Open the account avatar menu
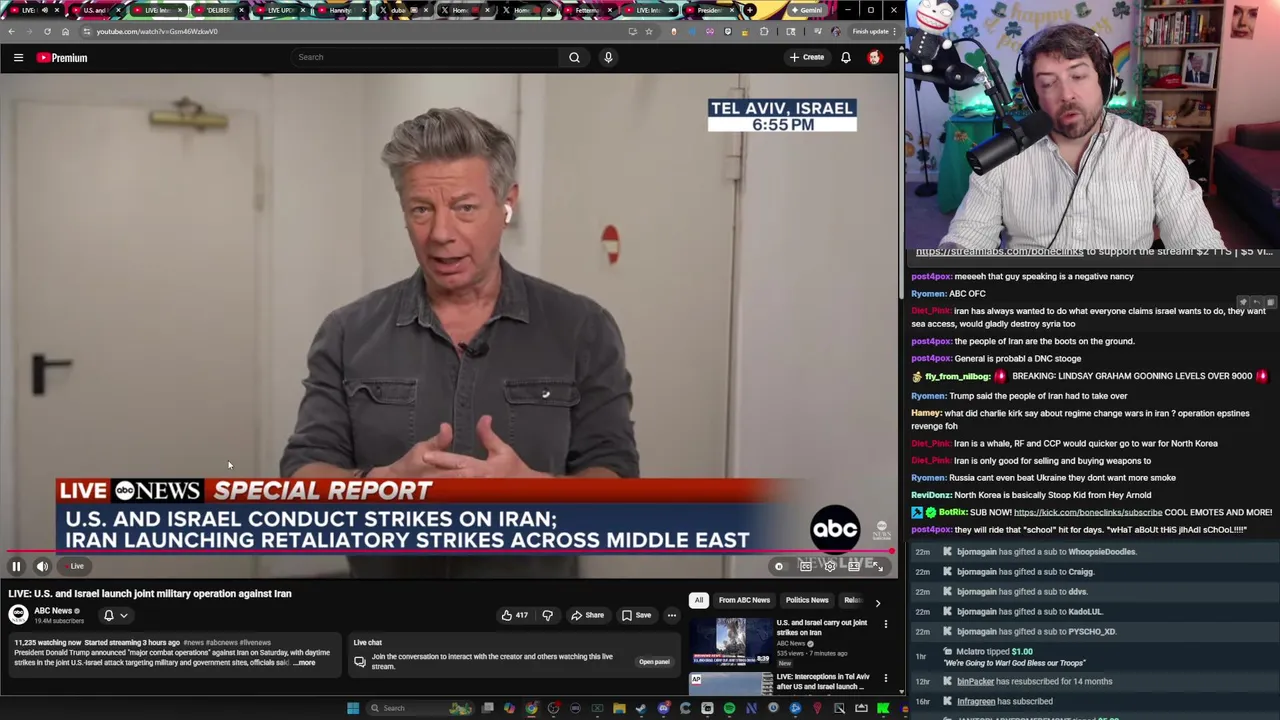 coord(875,57)
